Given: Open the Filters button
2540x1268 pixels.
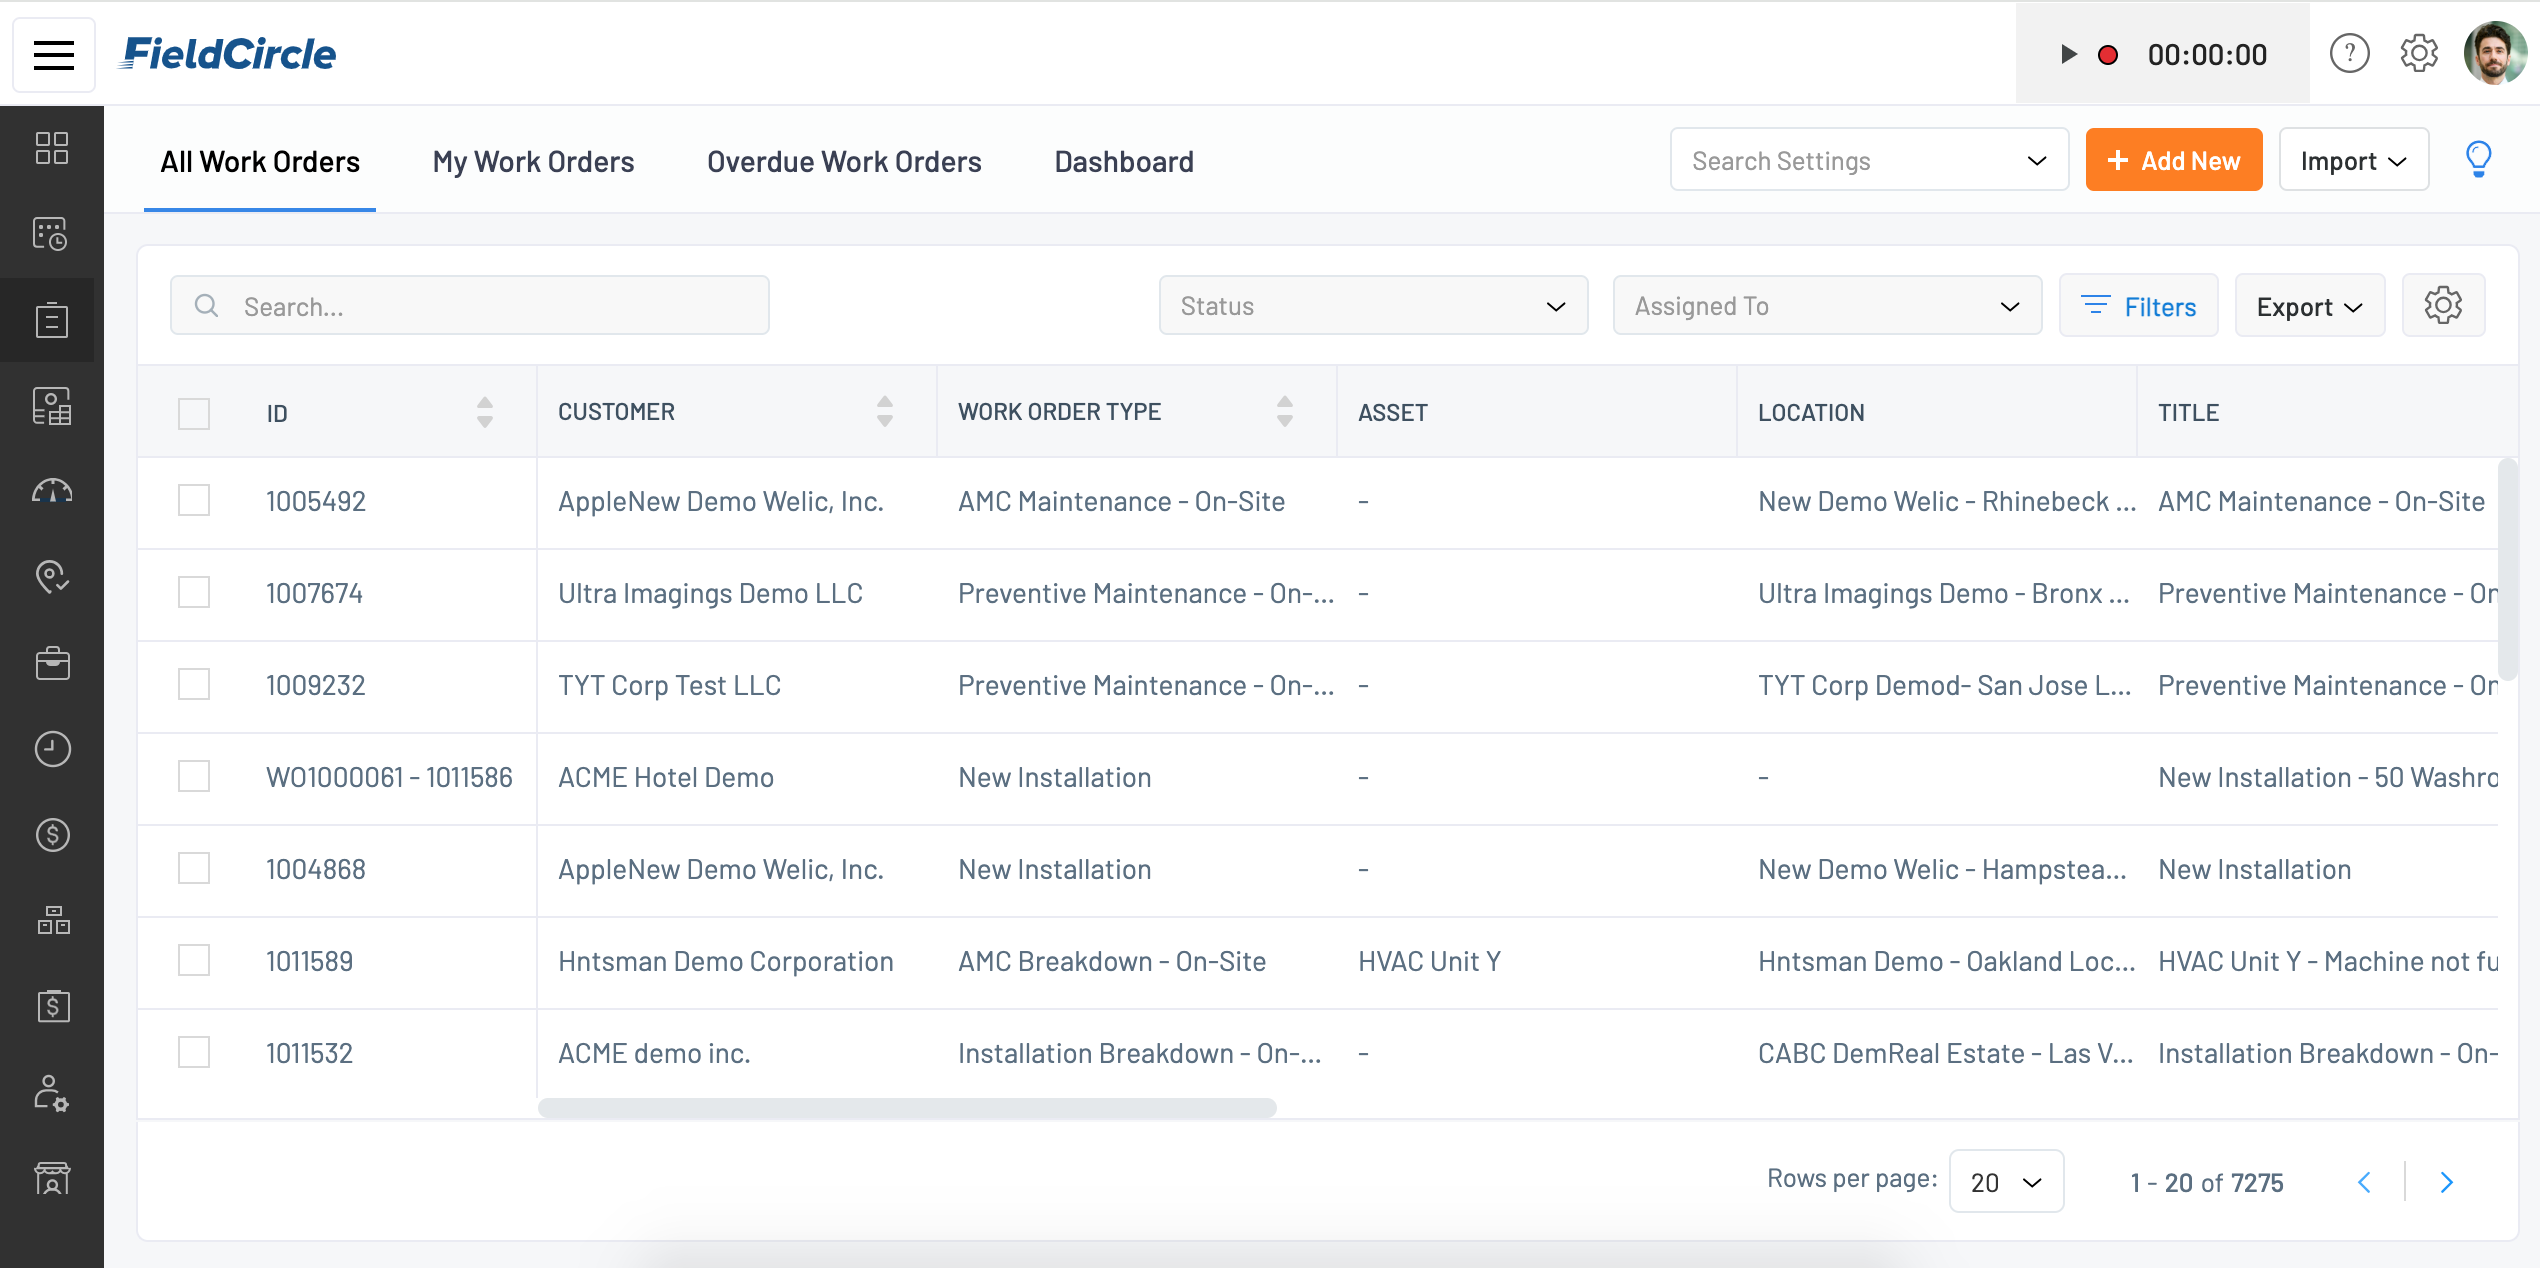Looking at the screenshot, I should point(2138,306).
